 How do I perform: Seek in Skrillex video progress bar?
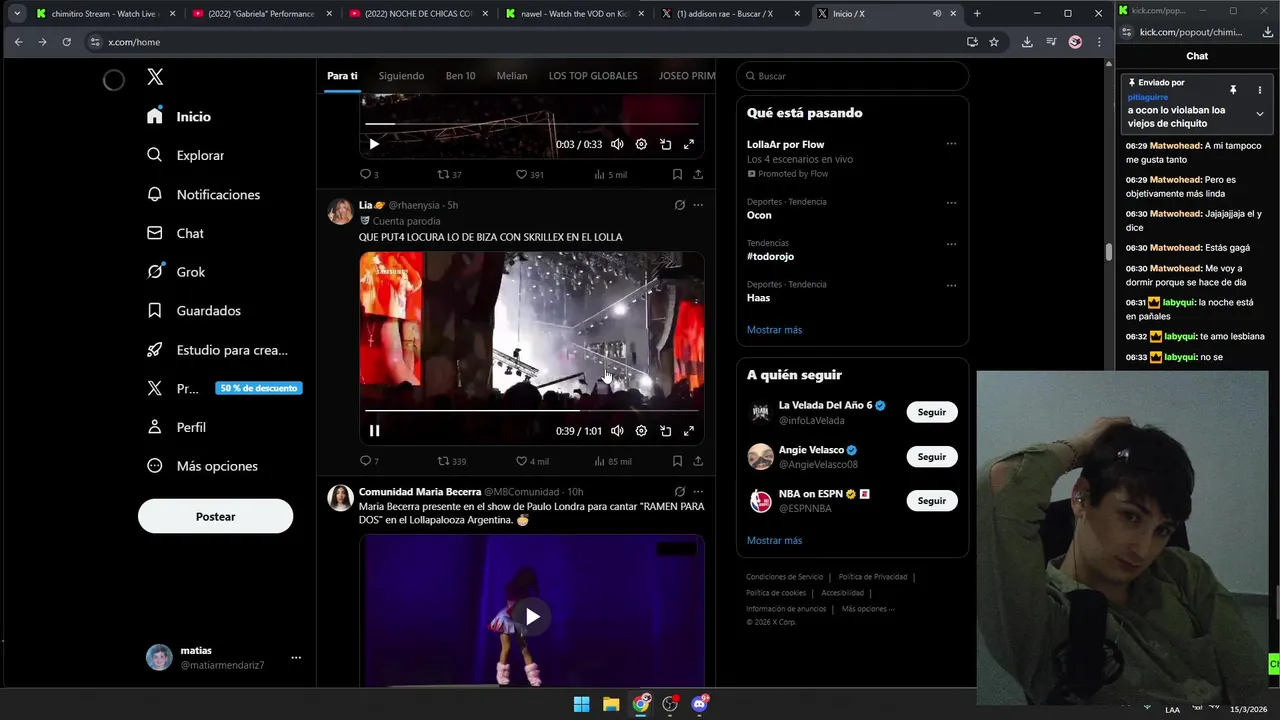point(531,410)
